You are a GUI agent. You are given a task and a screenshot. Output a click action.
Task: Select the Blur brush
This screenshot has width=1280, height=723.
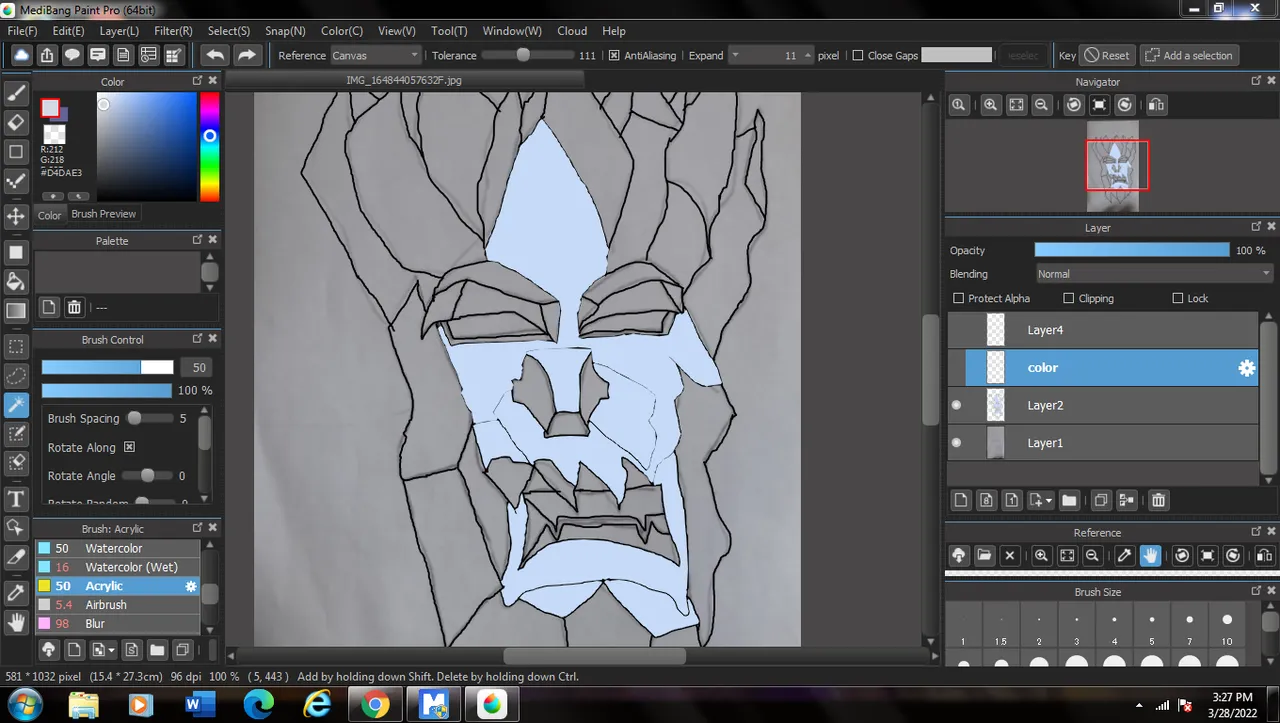click(x=118, y=624)
